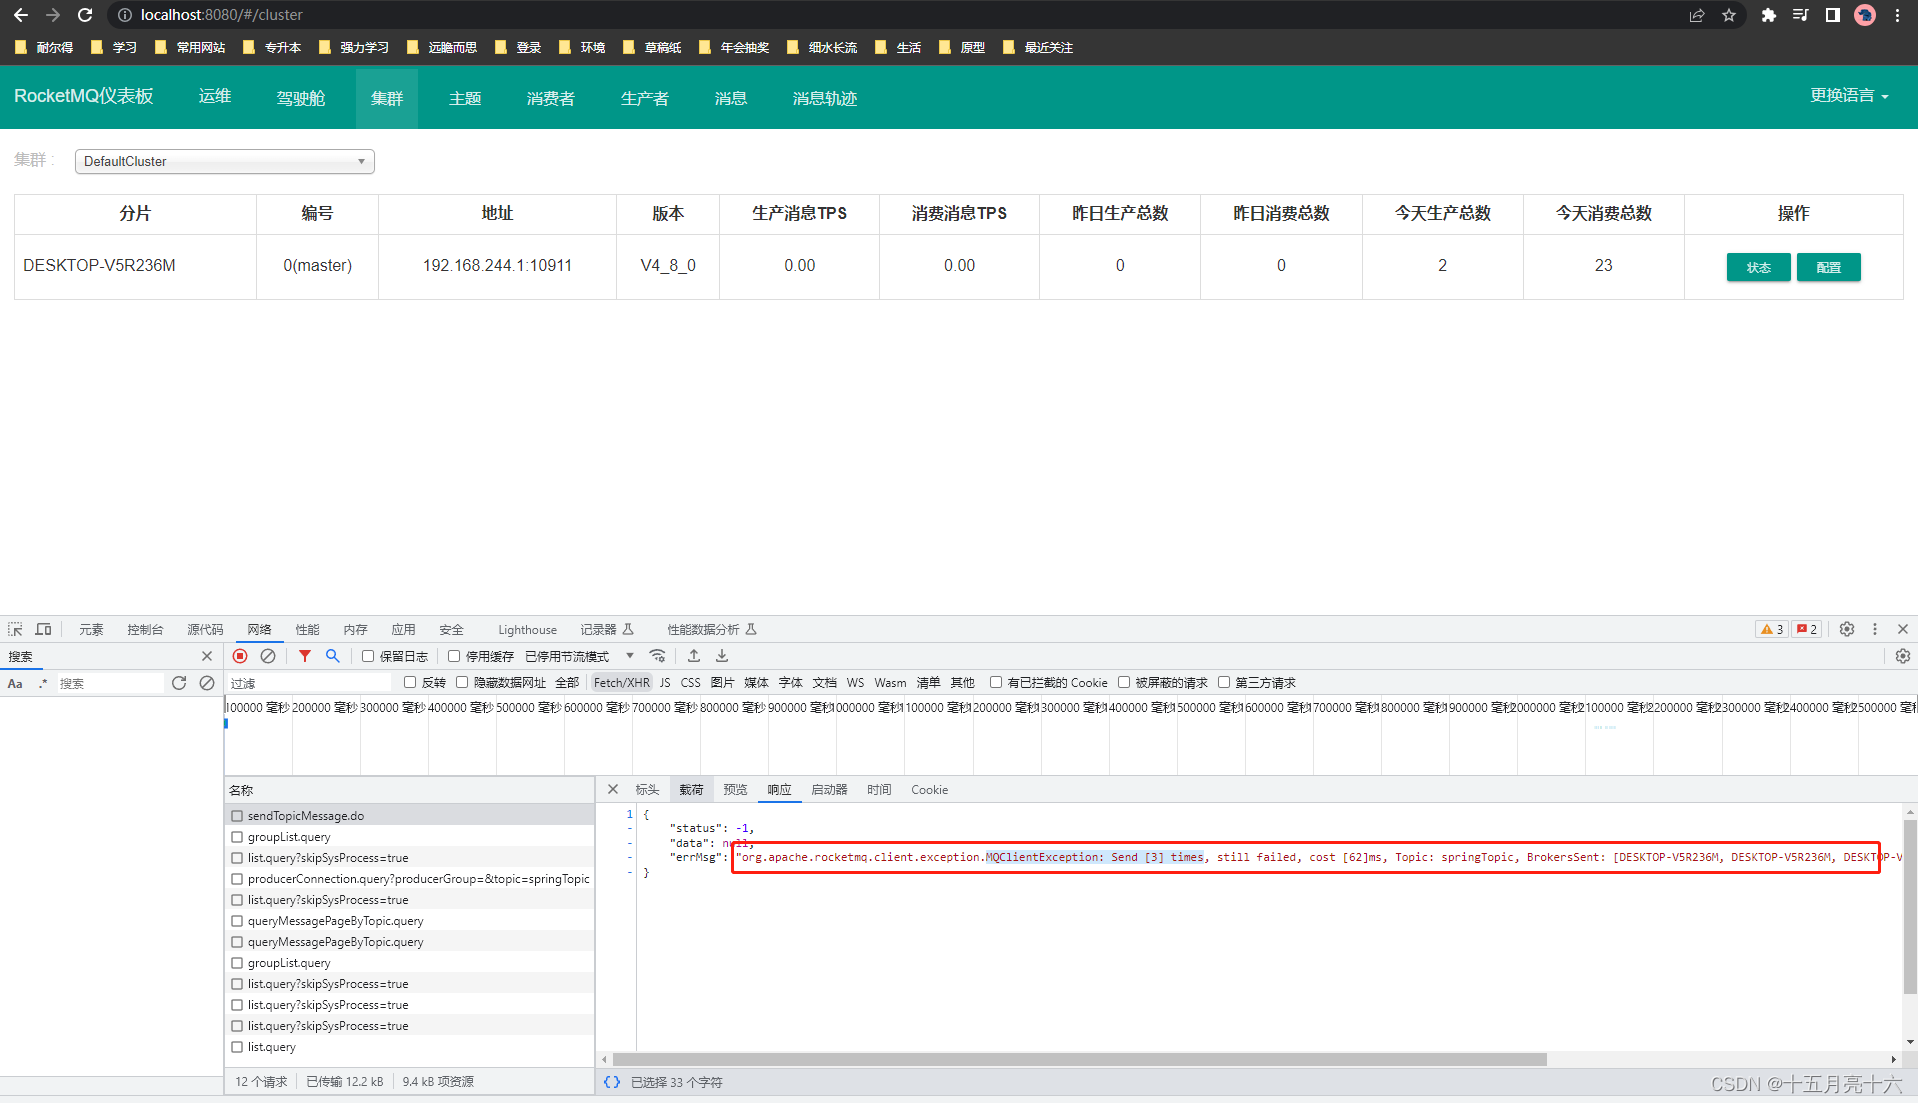Switch to the 主题 tab
Viewport: 1918px width, 1103px height.
tap(464, 97)
